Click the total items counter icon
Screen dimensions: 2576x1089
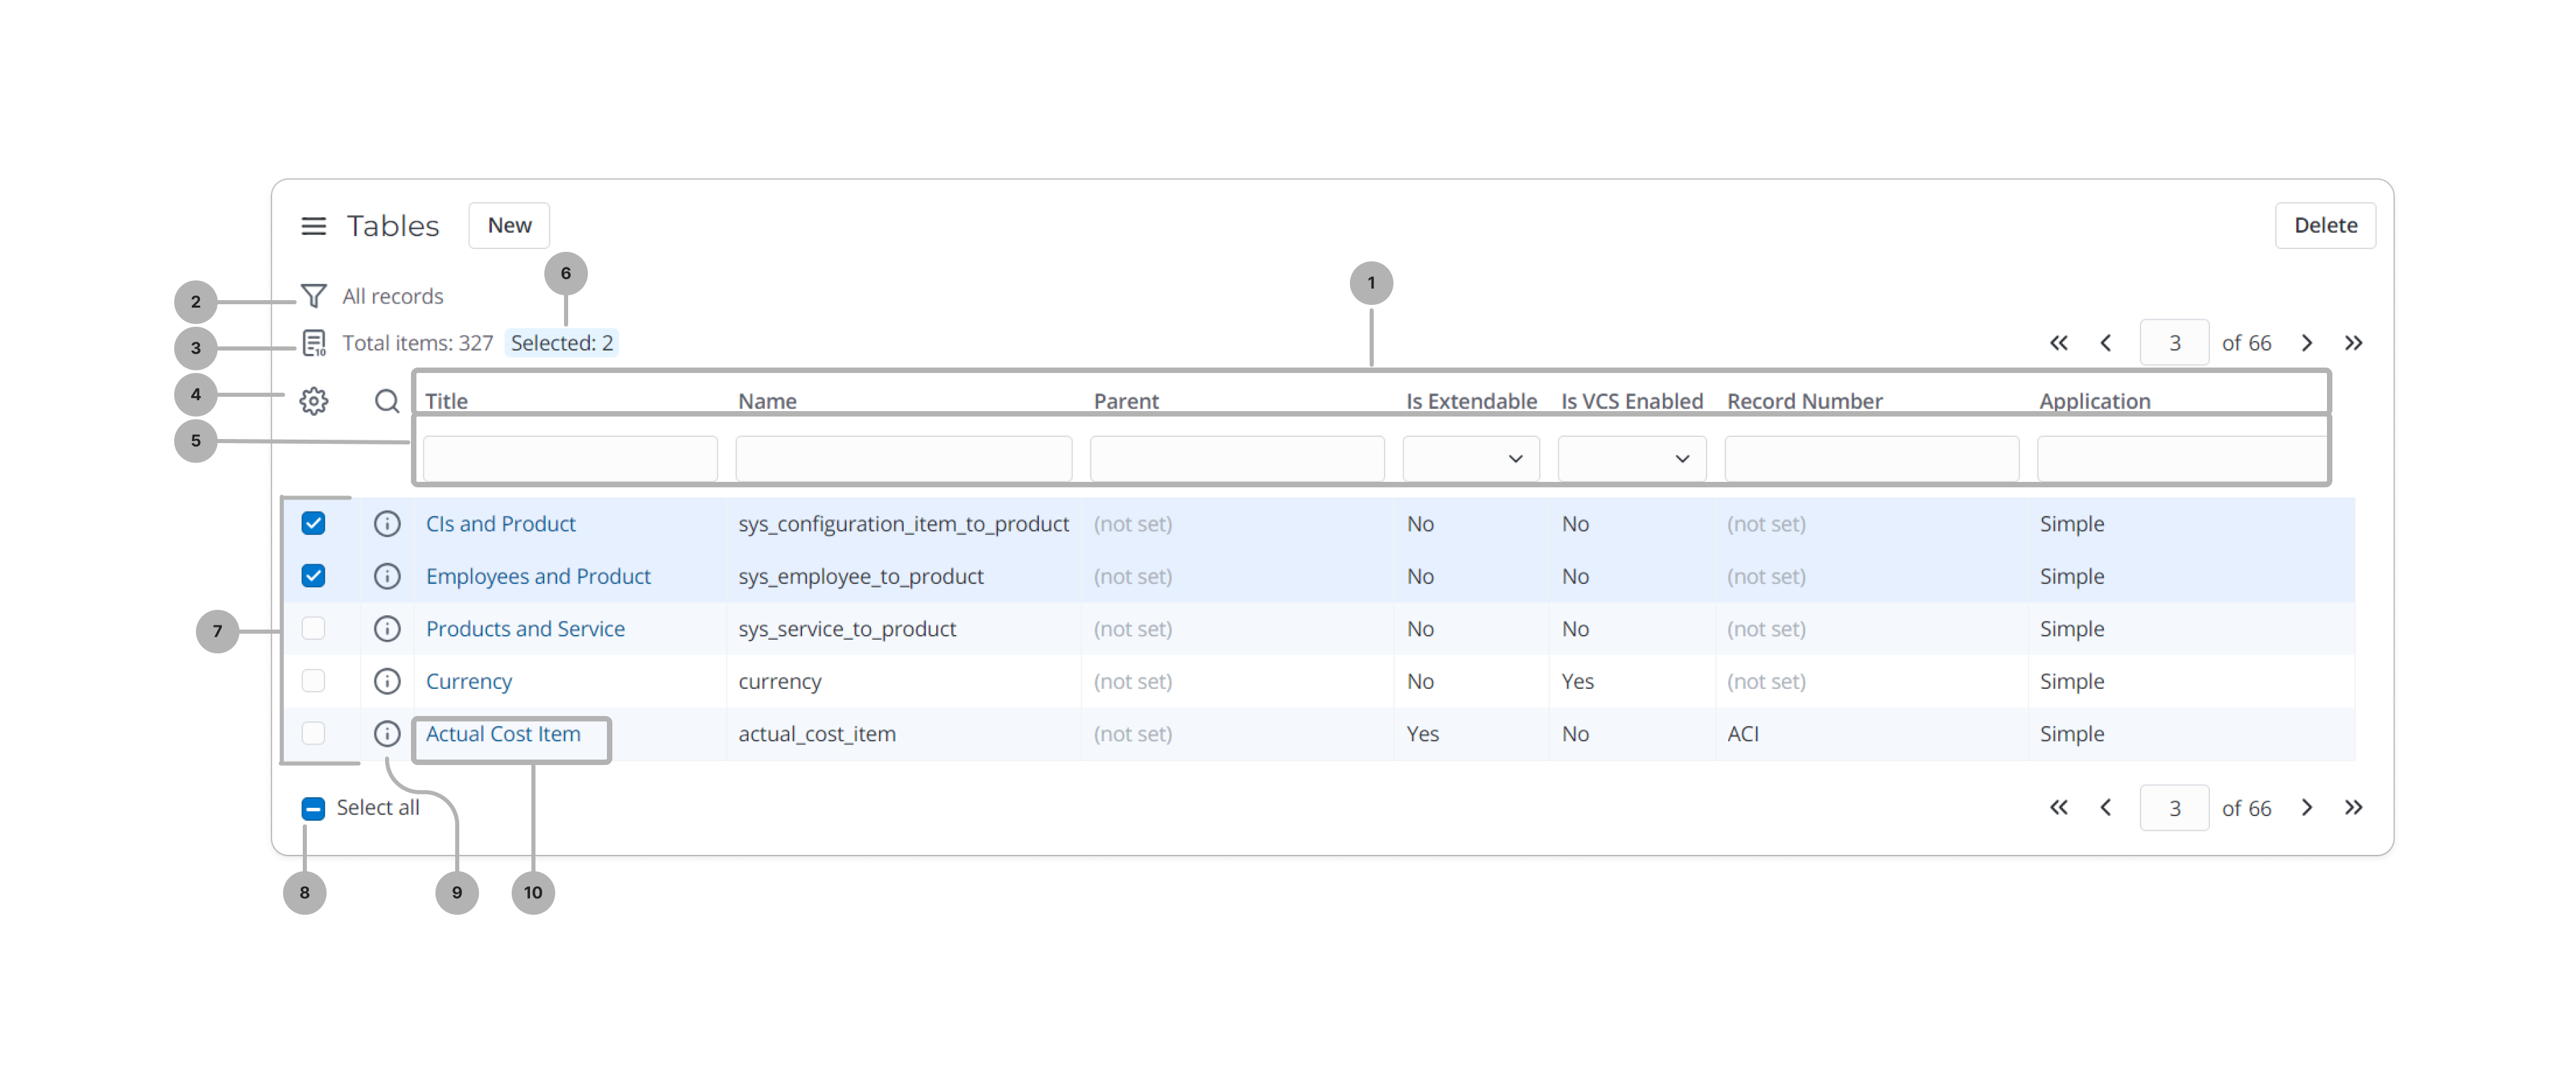coord(313,343)
